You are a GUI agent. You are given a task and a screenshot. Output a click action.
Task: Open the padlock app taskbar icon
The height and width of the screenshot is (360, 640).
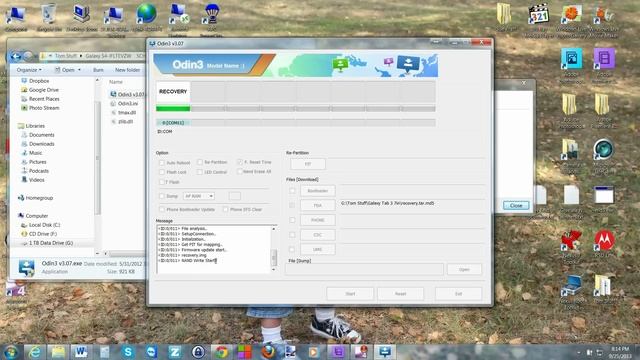pyautogui.click(x=198, y=351)
